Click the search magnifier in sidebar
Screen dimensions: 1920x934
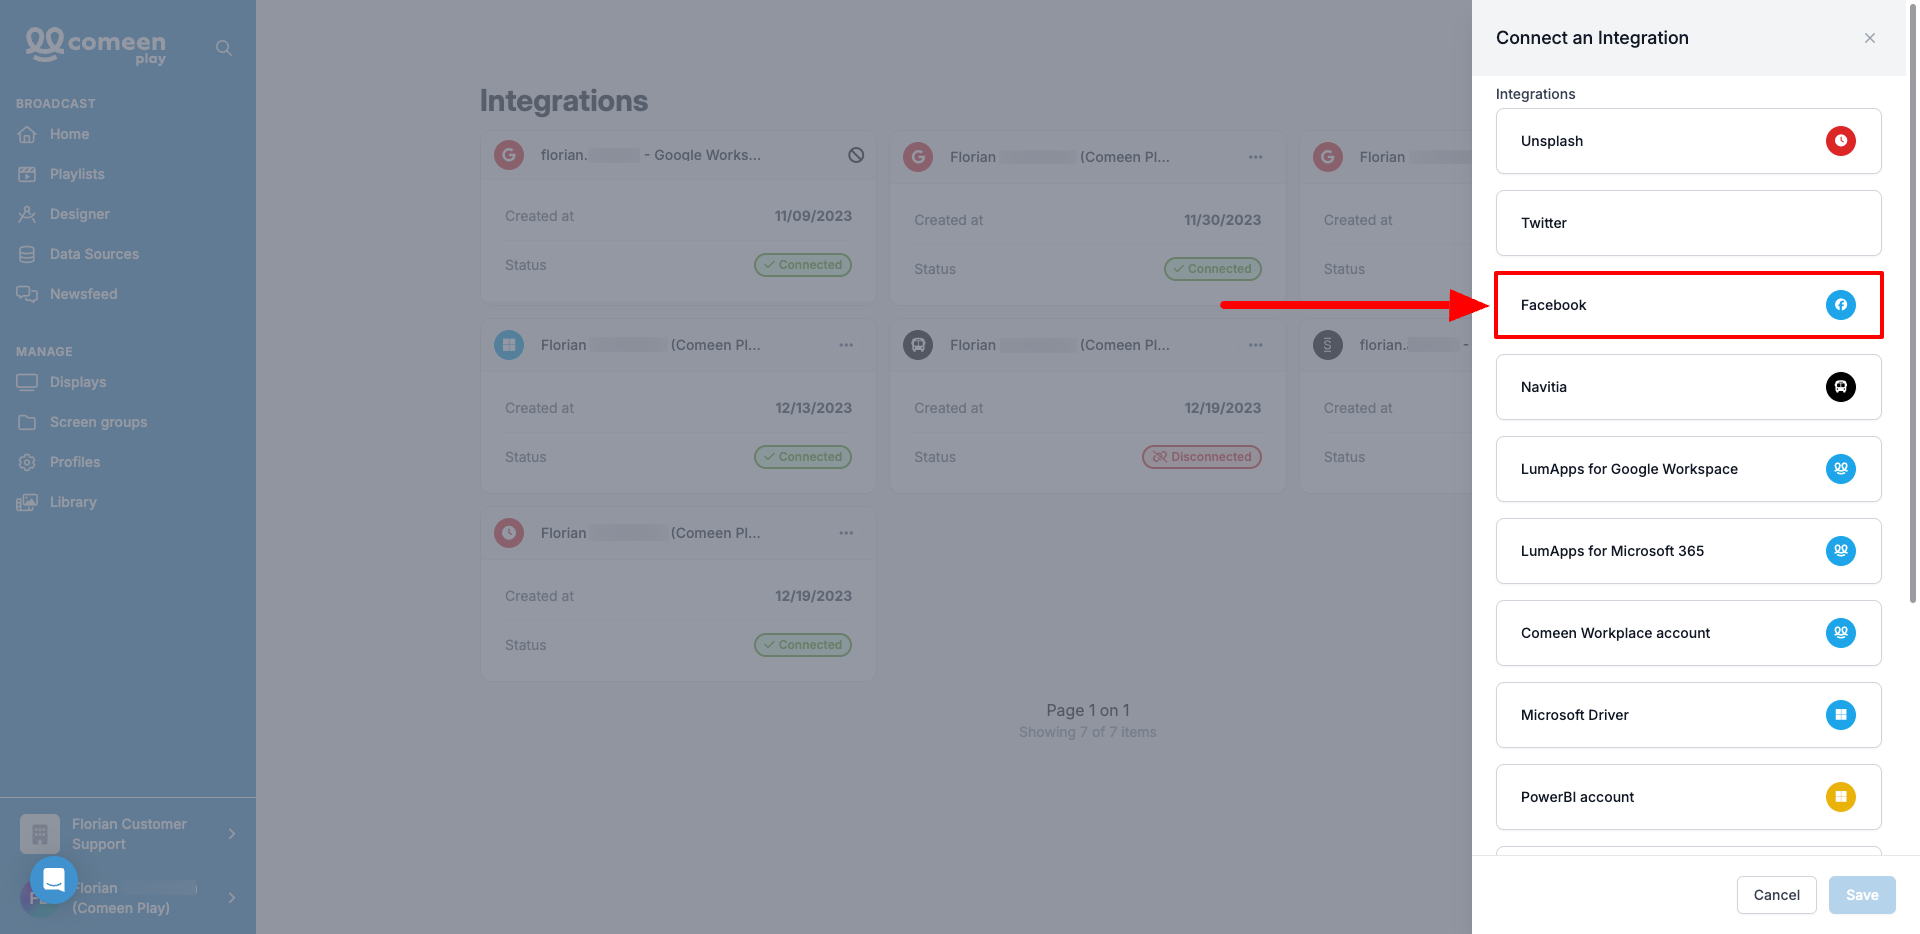coord(224,48)
